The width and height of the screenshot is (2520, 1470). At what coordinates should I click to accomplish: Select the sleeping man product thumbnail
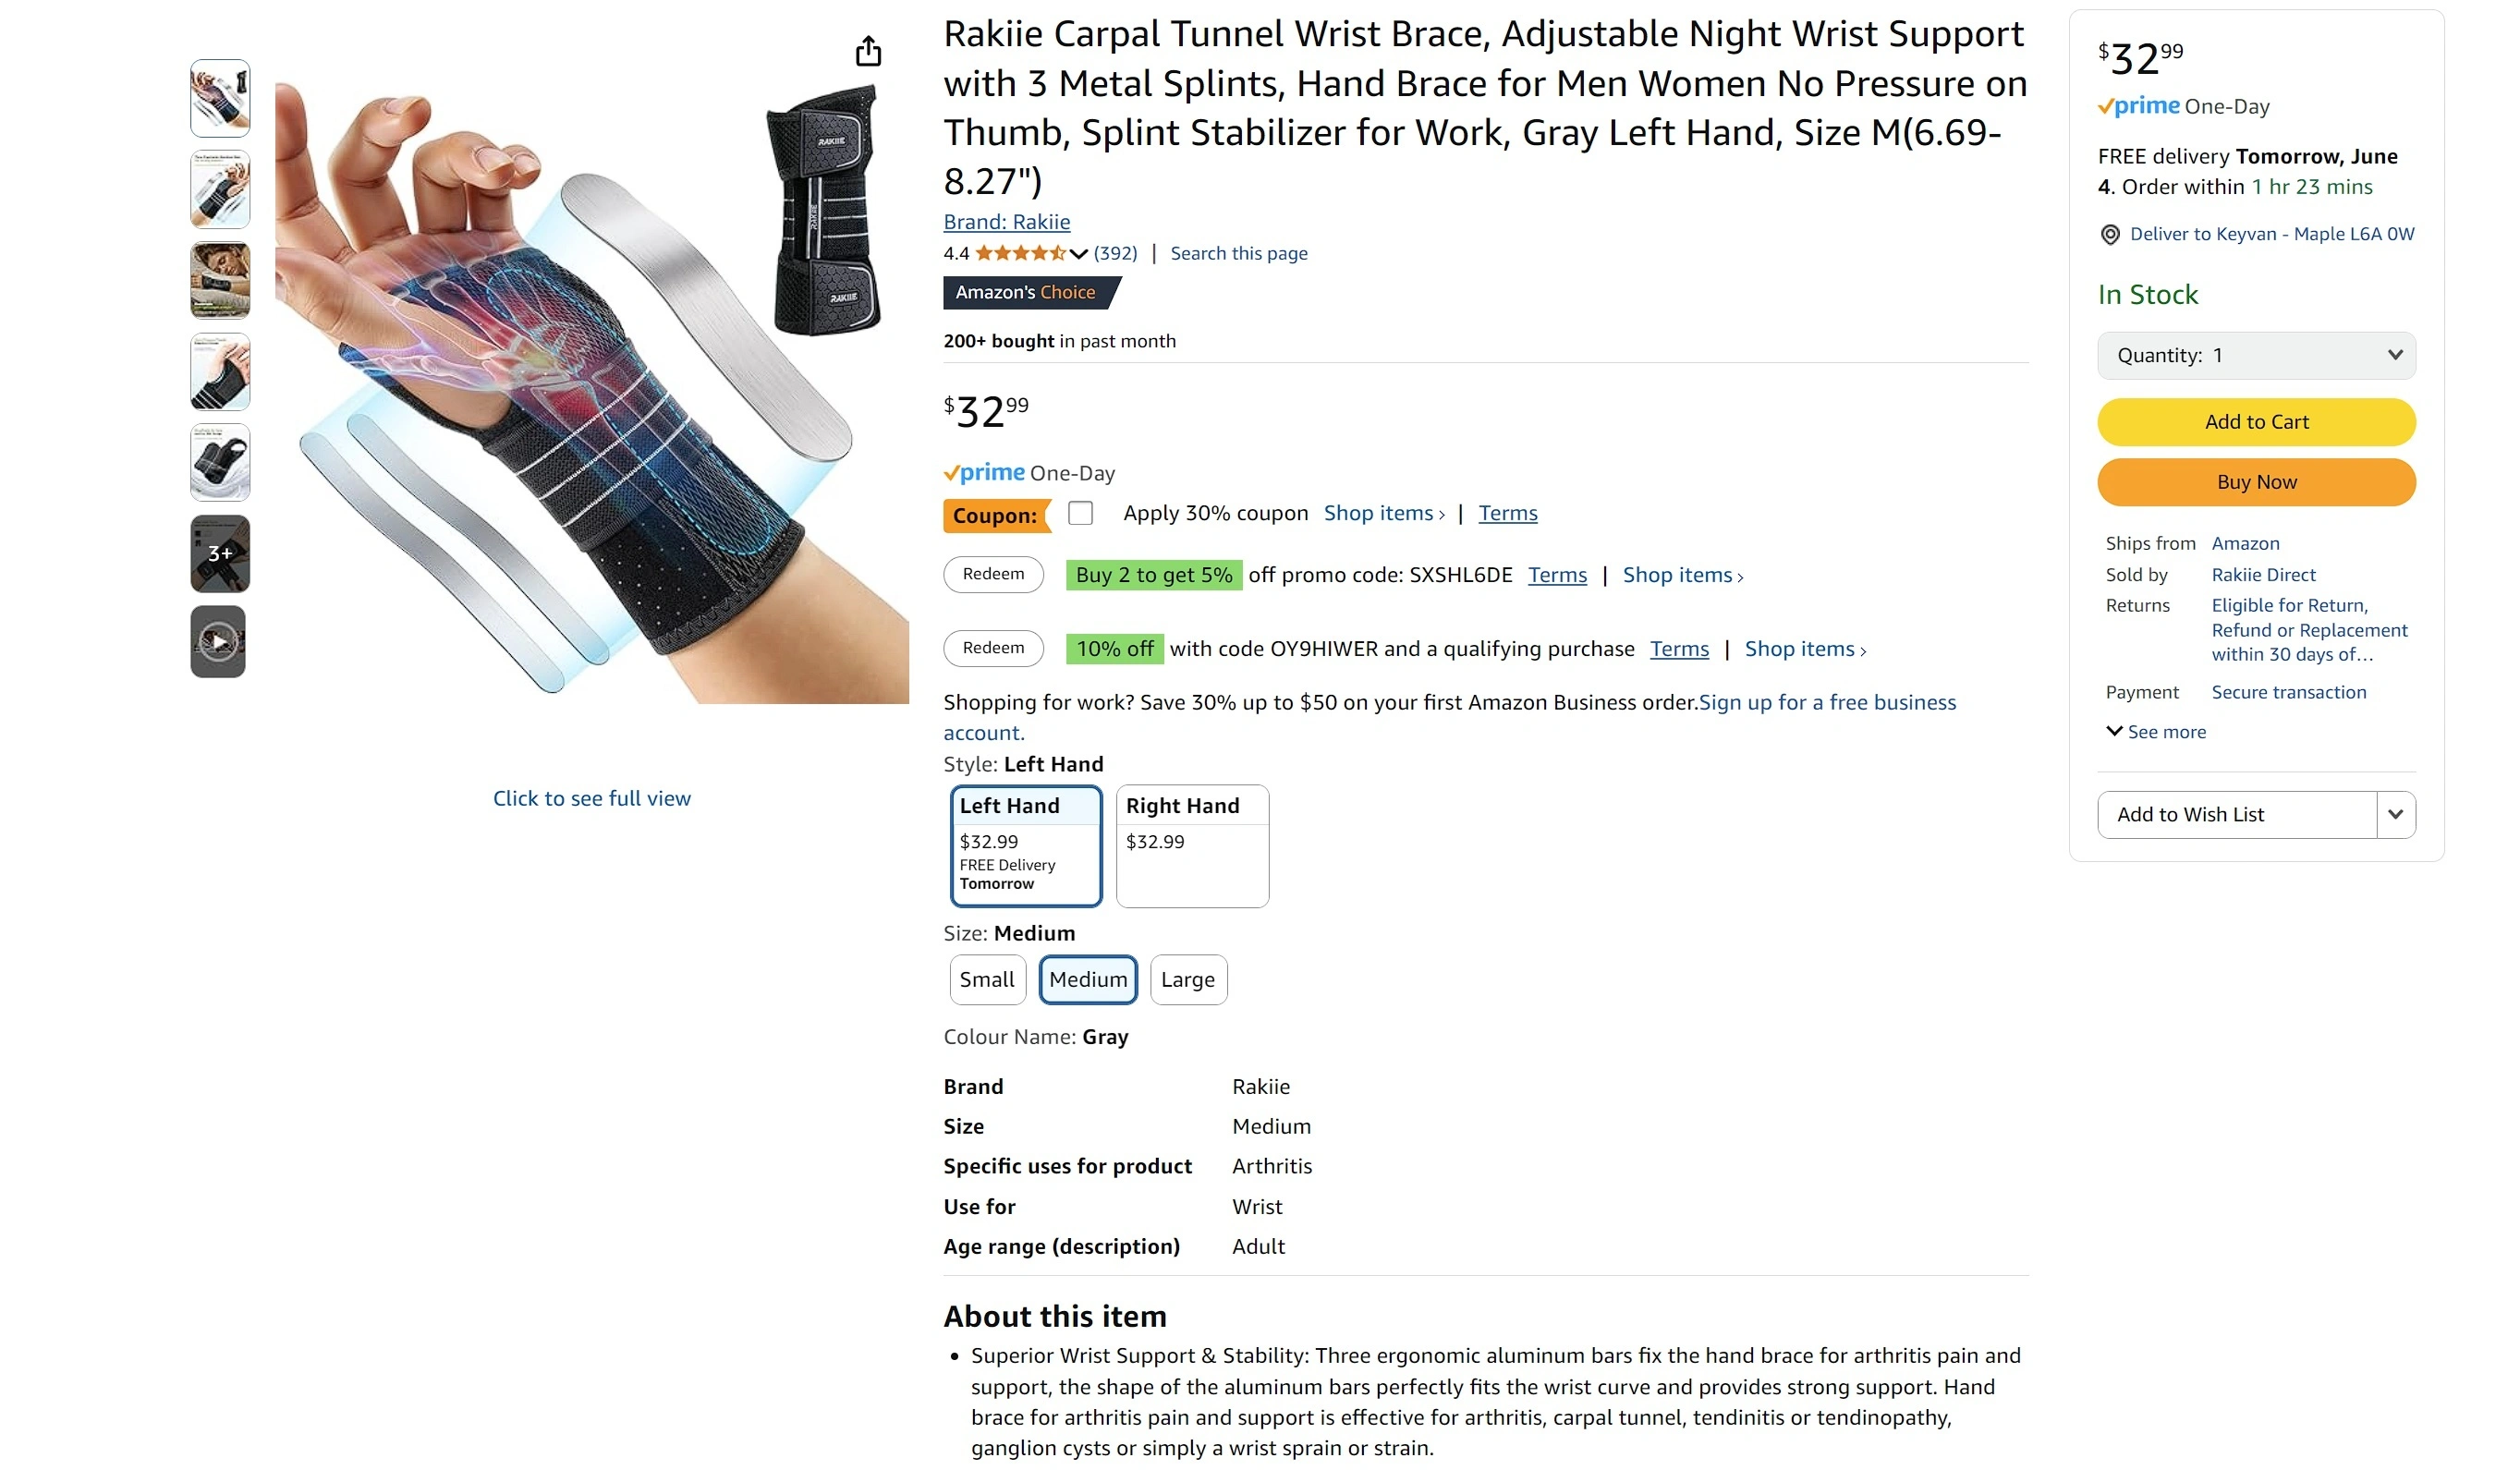coord(220,281)
